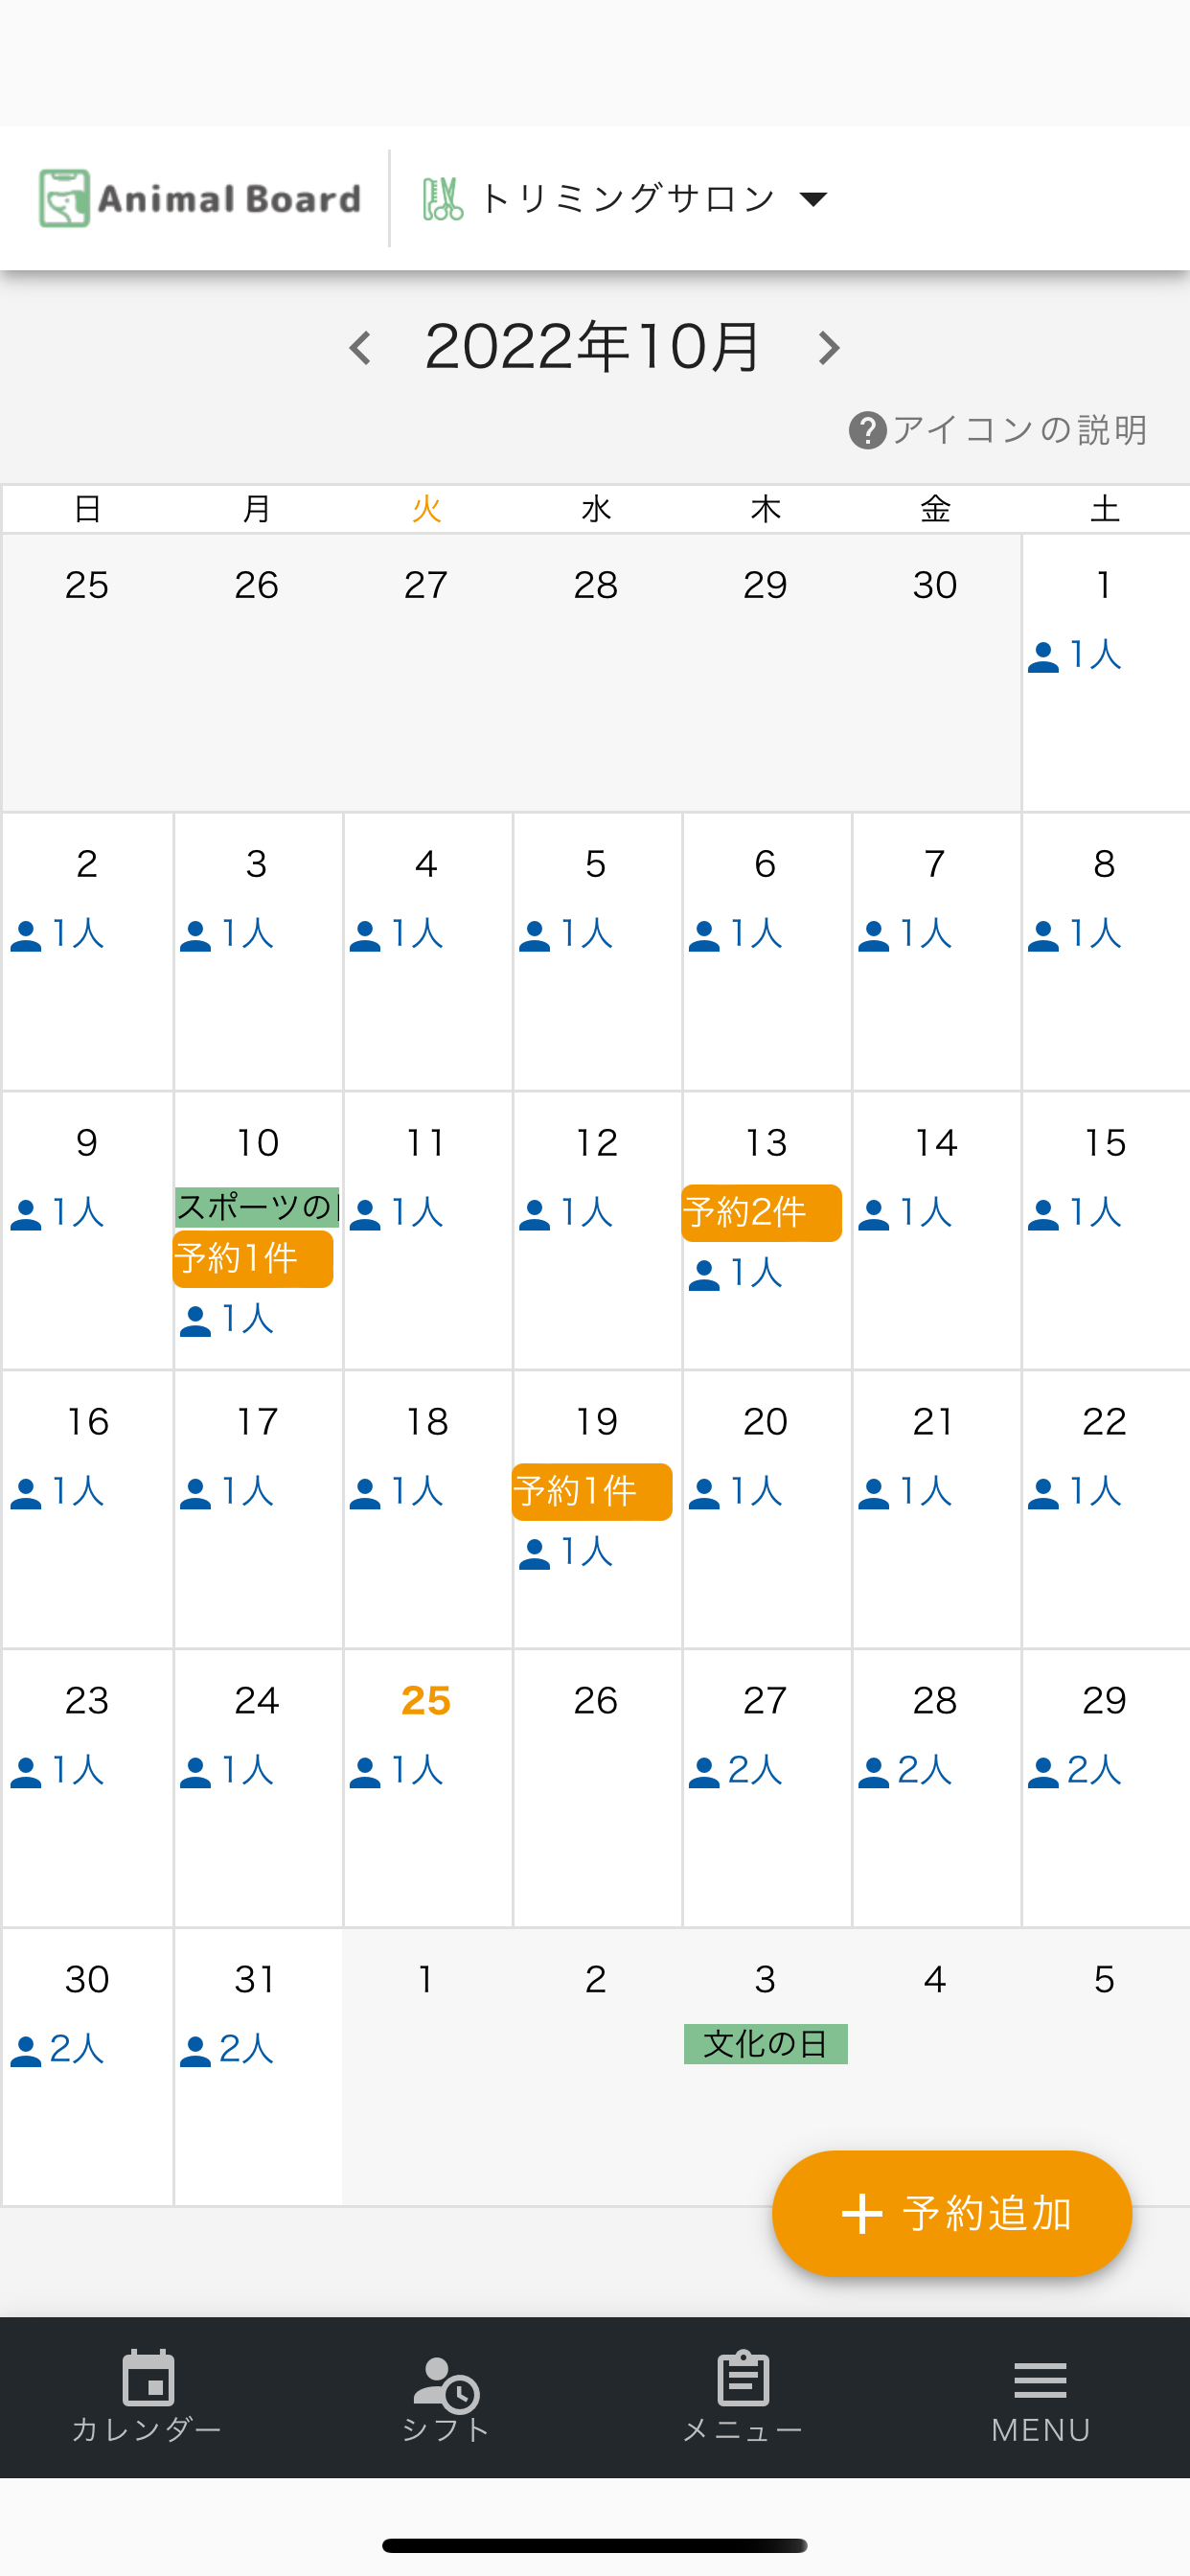Click the plus icon in 予約追加

(x=862, y=2214)
